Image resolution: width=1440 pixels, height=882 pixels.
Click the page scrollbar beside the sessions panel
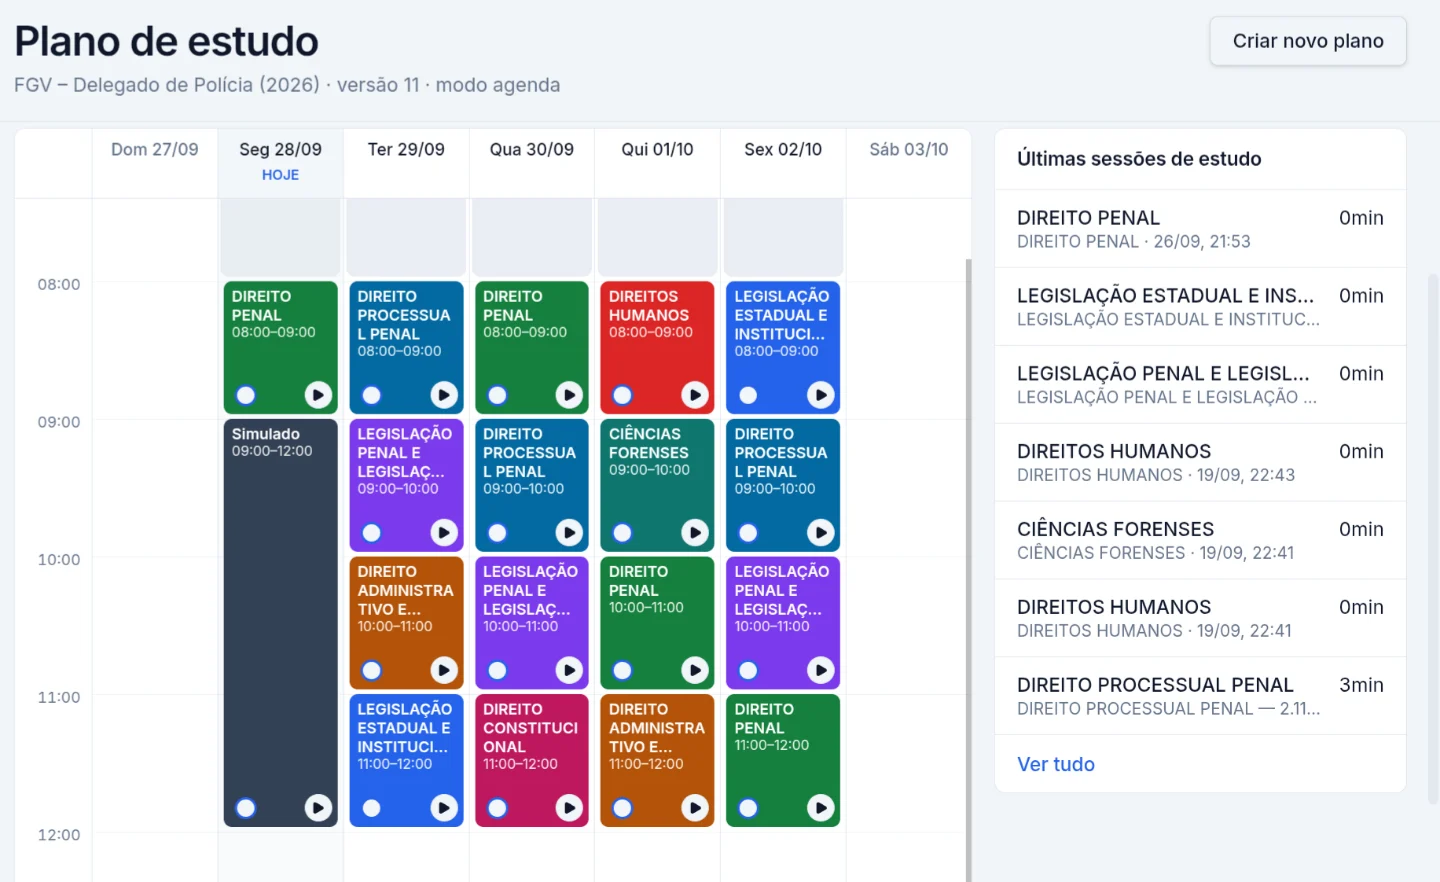pyautogui.click(x=1432, y=540)
